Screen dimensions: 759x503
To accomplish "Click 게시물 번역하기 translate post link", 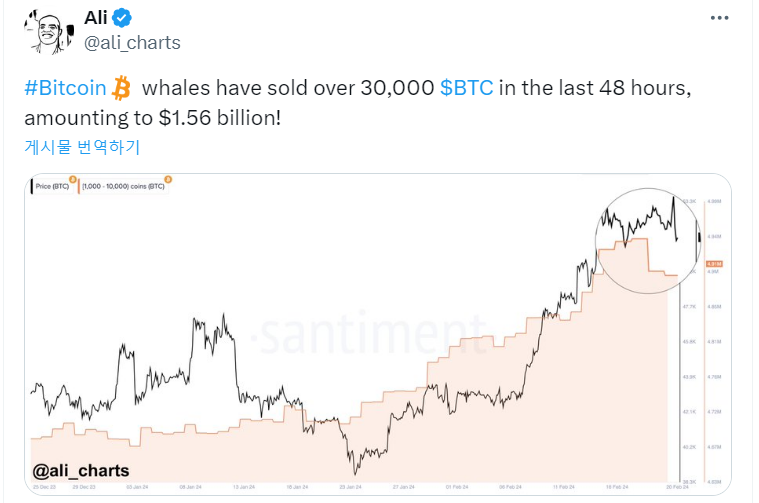I will pyautogui.click(x=82, y=147).
